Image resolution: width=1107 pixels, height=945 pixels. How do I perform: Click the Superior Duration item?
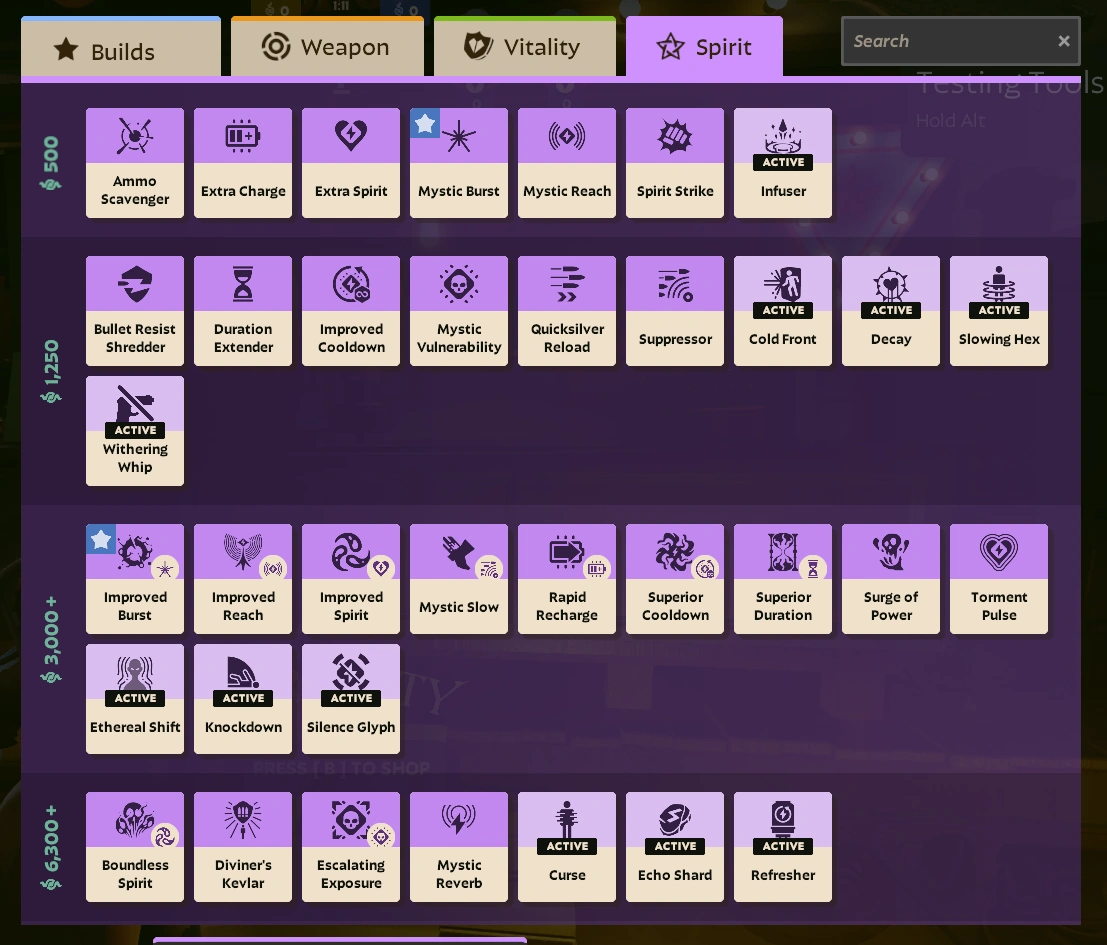pyautogui.click(x=783, y=579)
